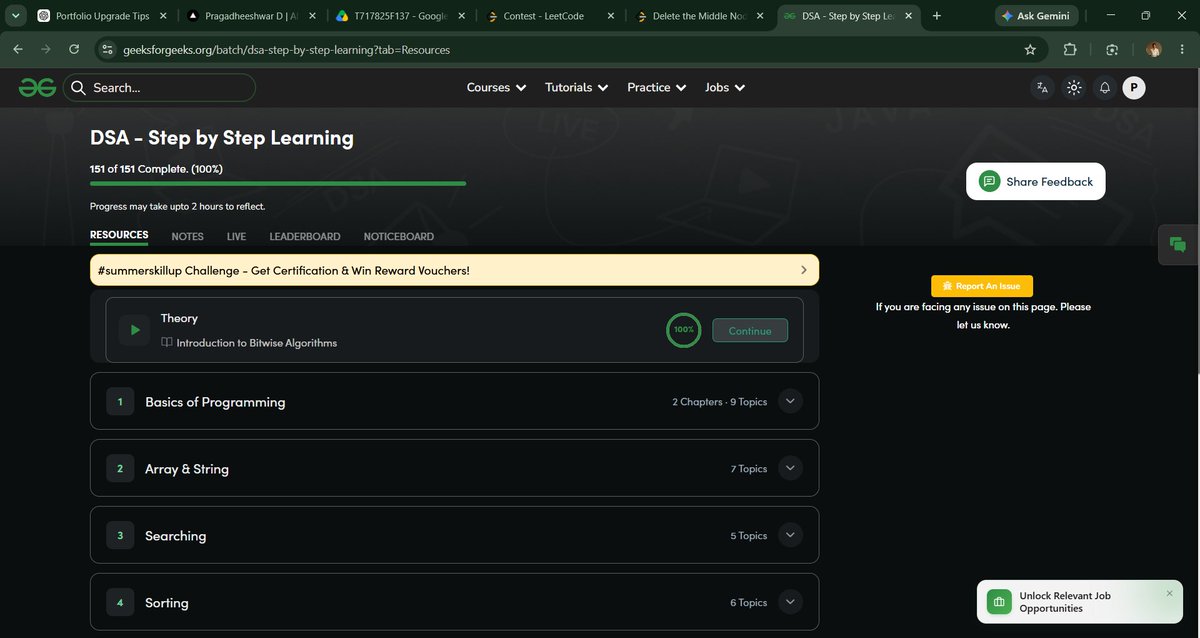Viewport: 1200px width, 638px height.
Task: Open the Jobs dropdown menu
Action: click(725, 88)
